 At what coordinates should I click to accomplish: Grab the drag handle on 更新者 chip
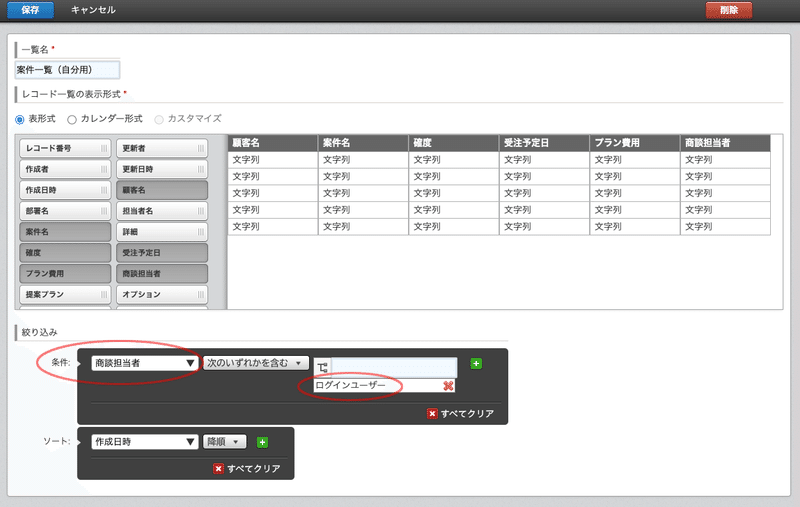coord(201,148)
